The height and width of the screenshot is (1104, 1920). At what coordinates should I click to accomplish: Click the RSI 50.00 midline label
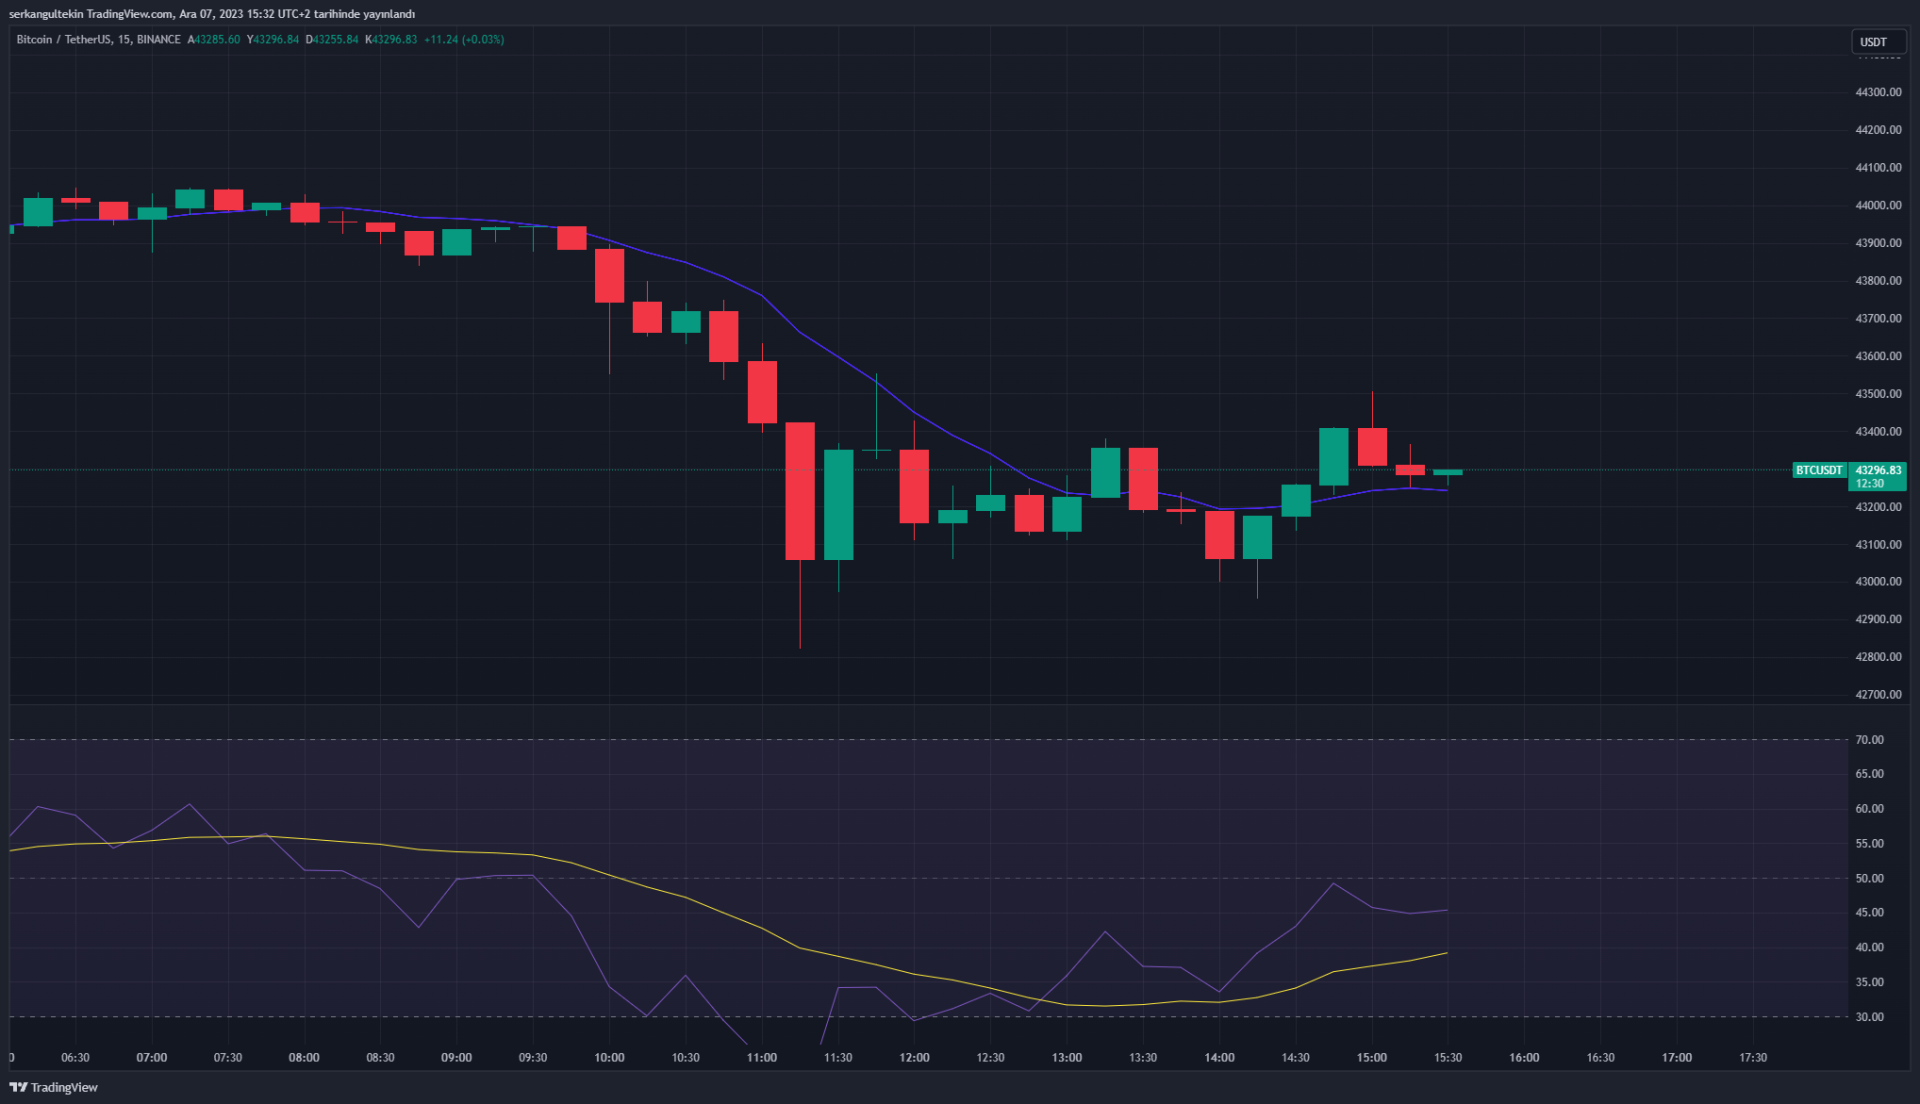point(1869,878)
